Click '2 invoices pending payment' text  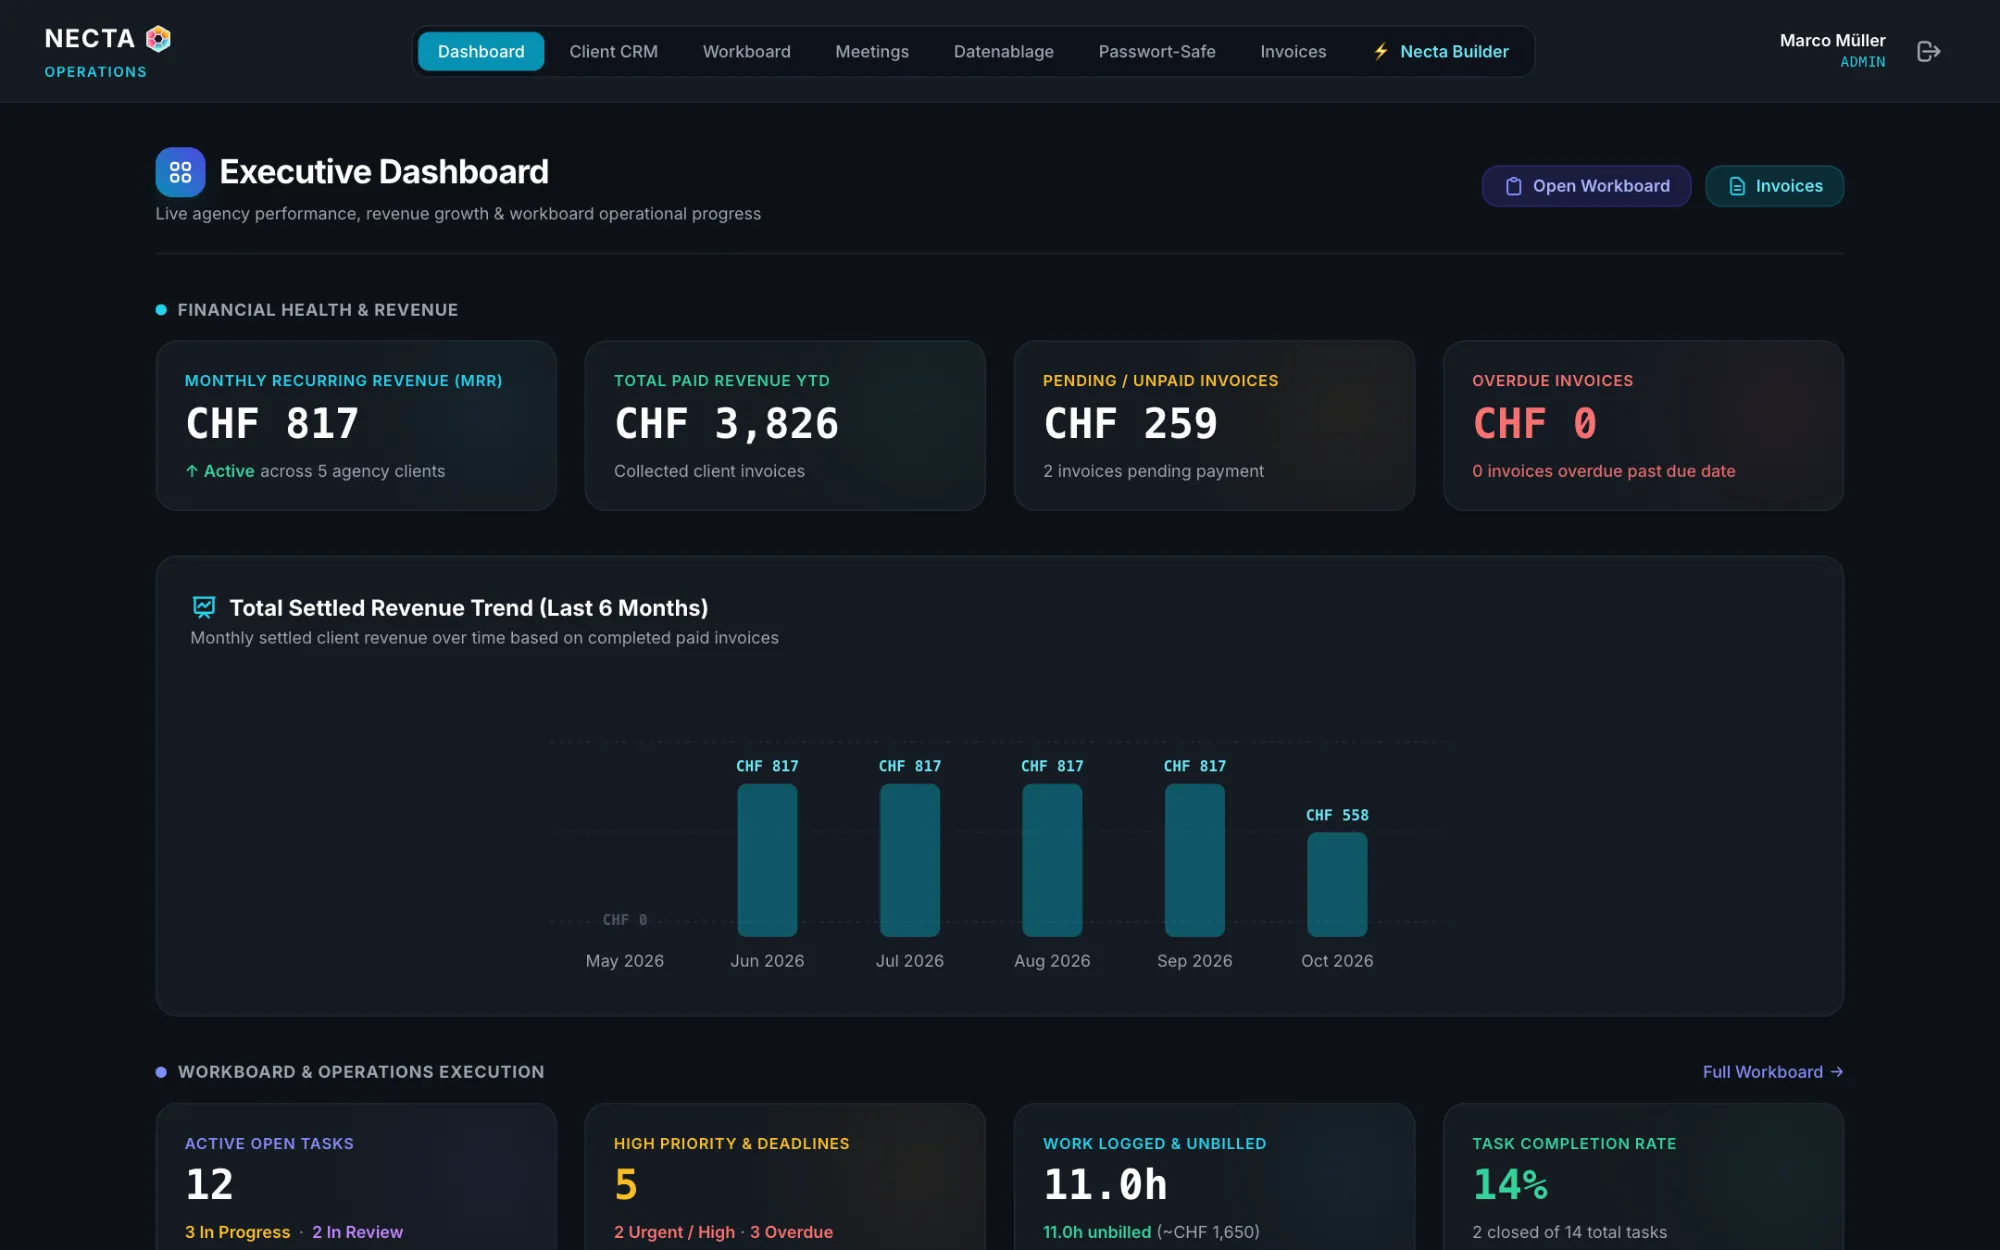tap(1153, 471)
